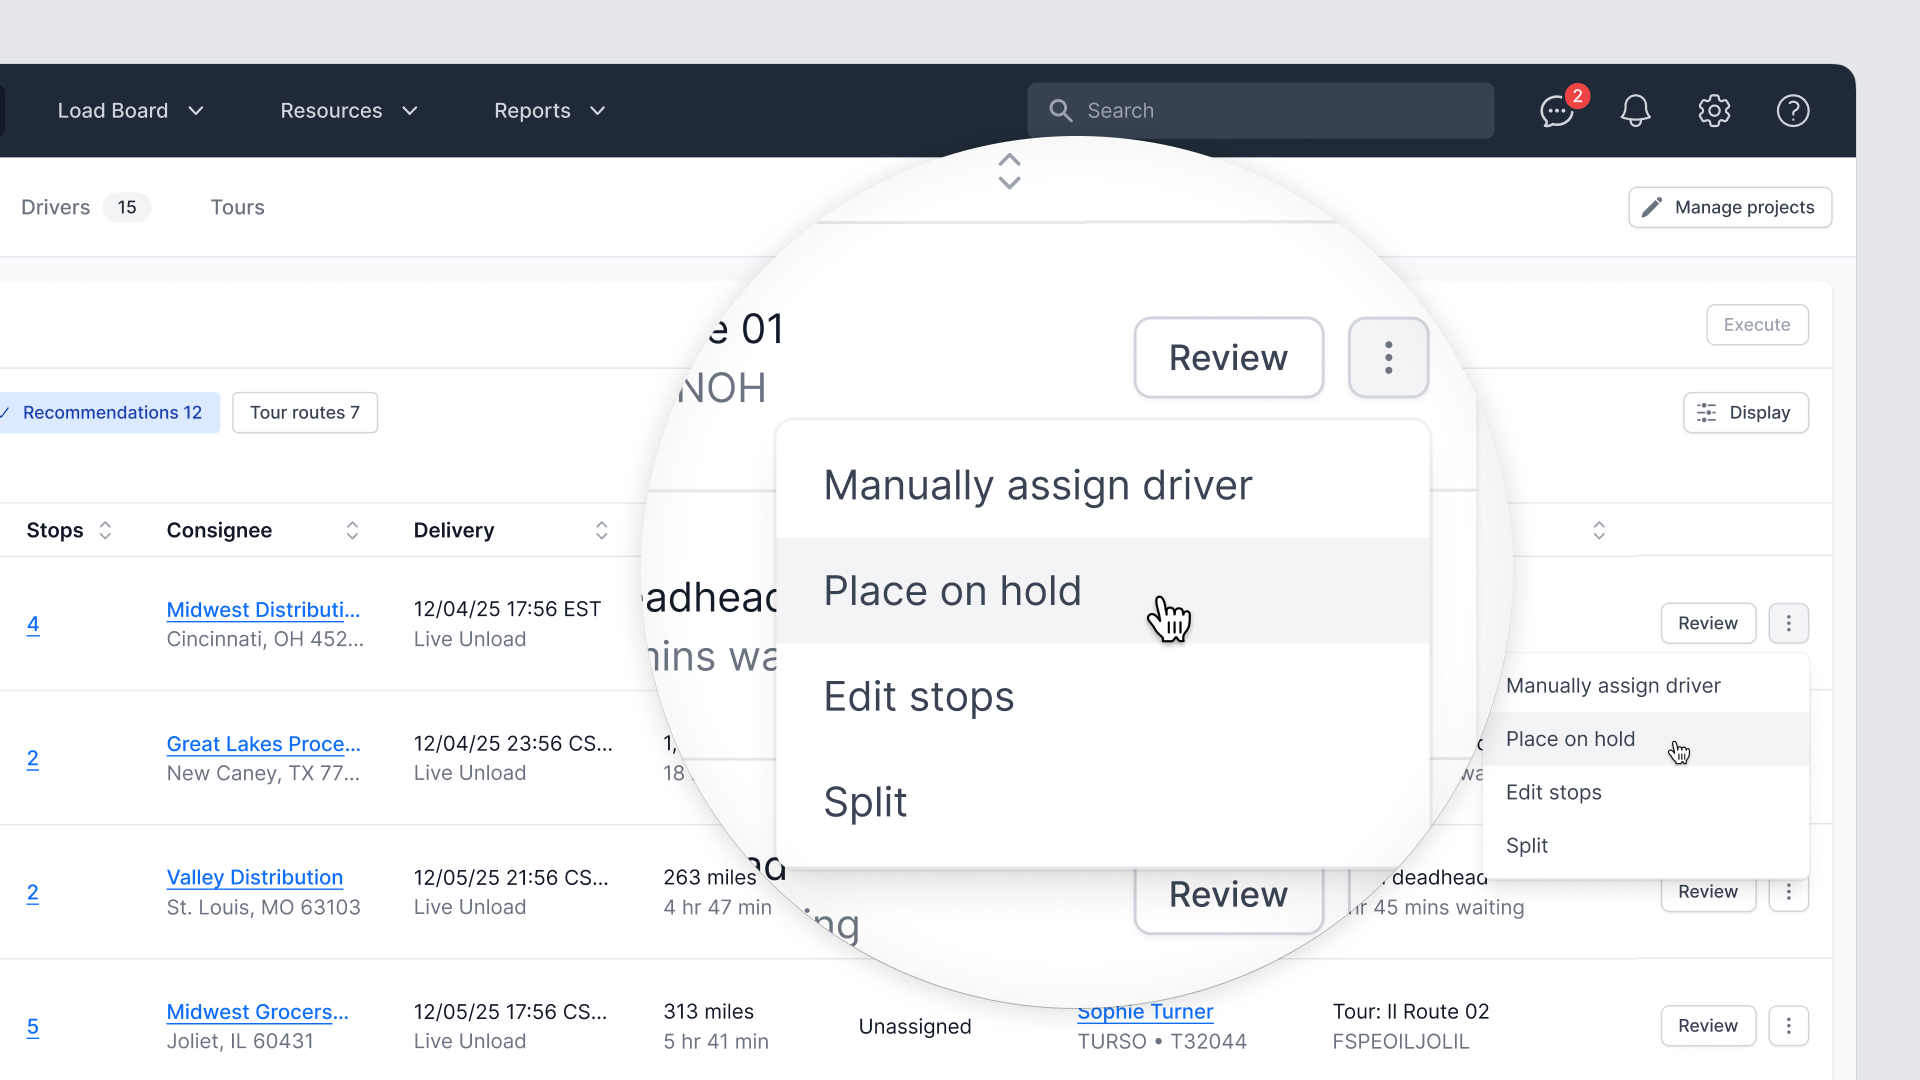The height and width of the screenshot is (1080, 1920).
Task: Open the Valley Distribution consignee link
Action: click(254, 877)
